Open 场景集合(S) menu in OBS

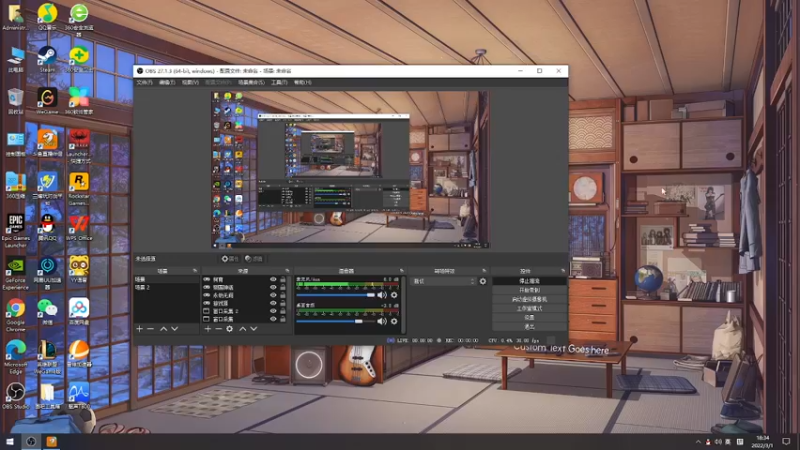(251, 83)
